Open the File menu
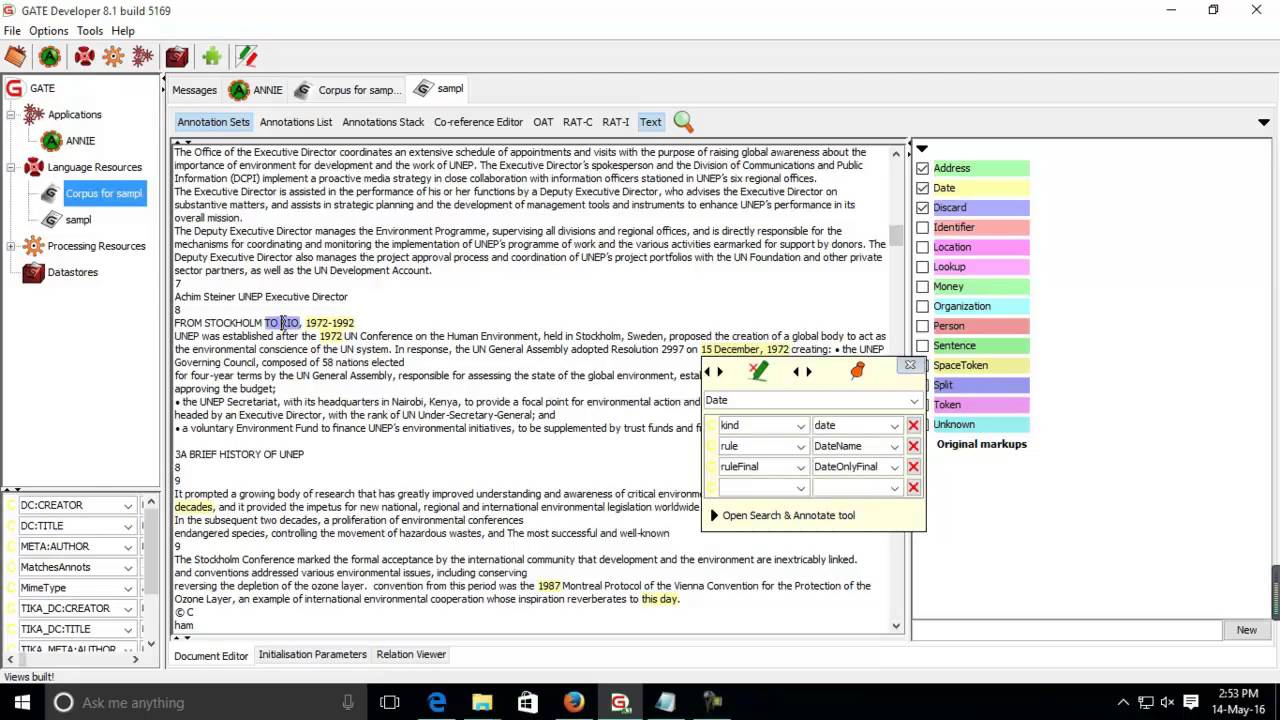This screenshot has height=720, width=1280. 12,31
